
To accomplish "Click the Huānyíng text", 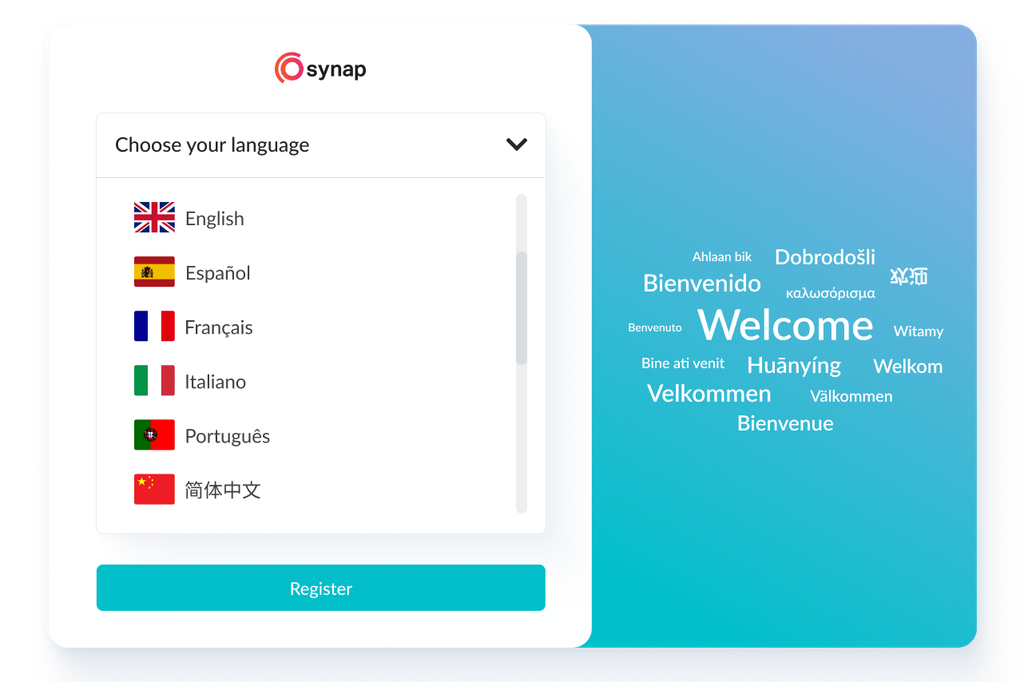I will click(793, 365).
